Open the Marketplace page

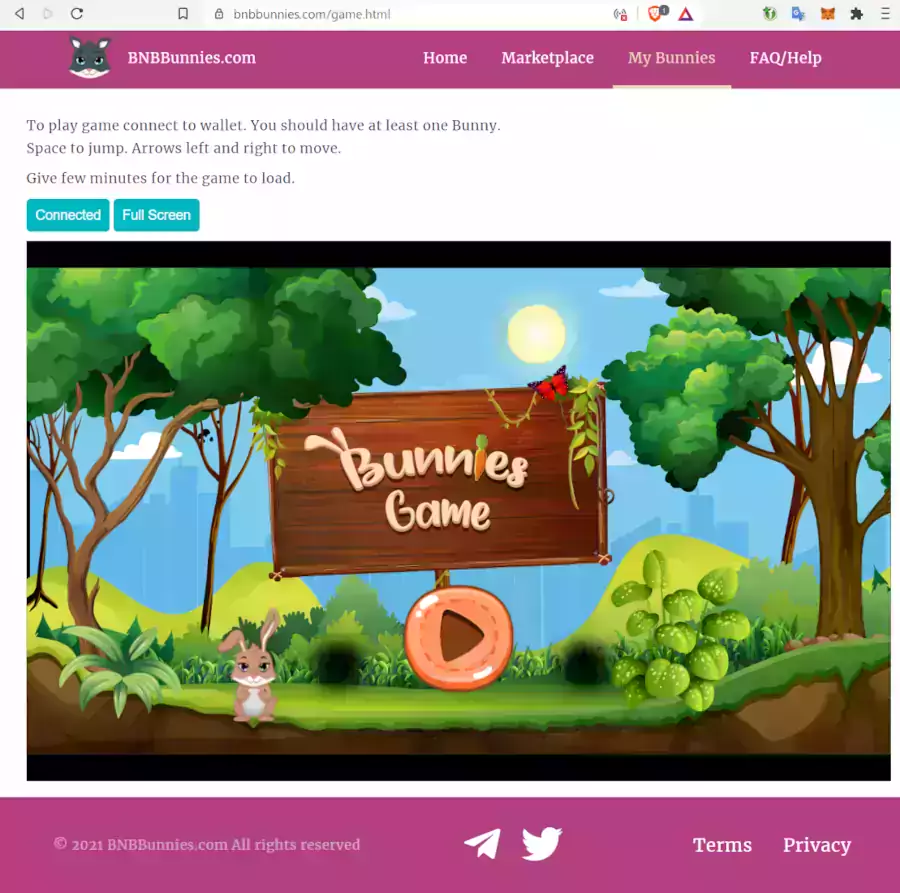pyautogui.click(x=547, y=58)
